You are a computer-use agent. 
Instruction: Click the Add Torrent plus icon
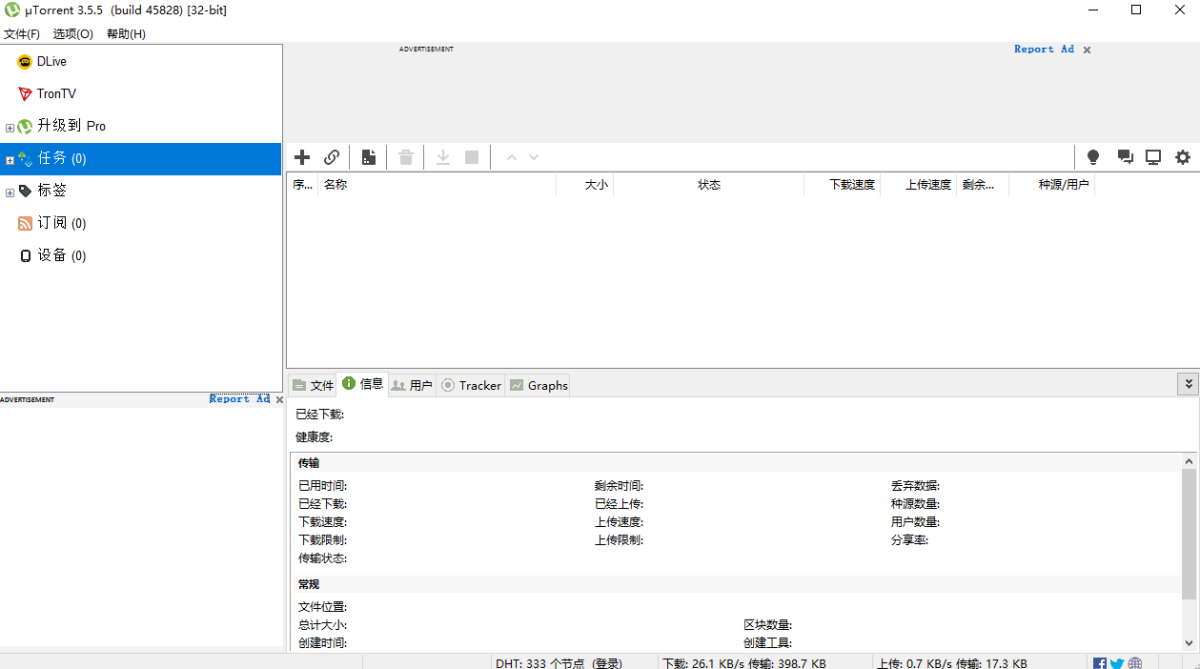302,157
